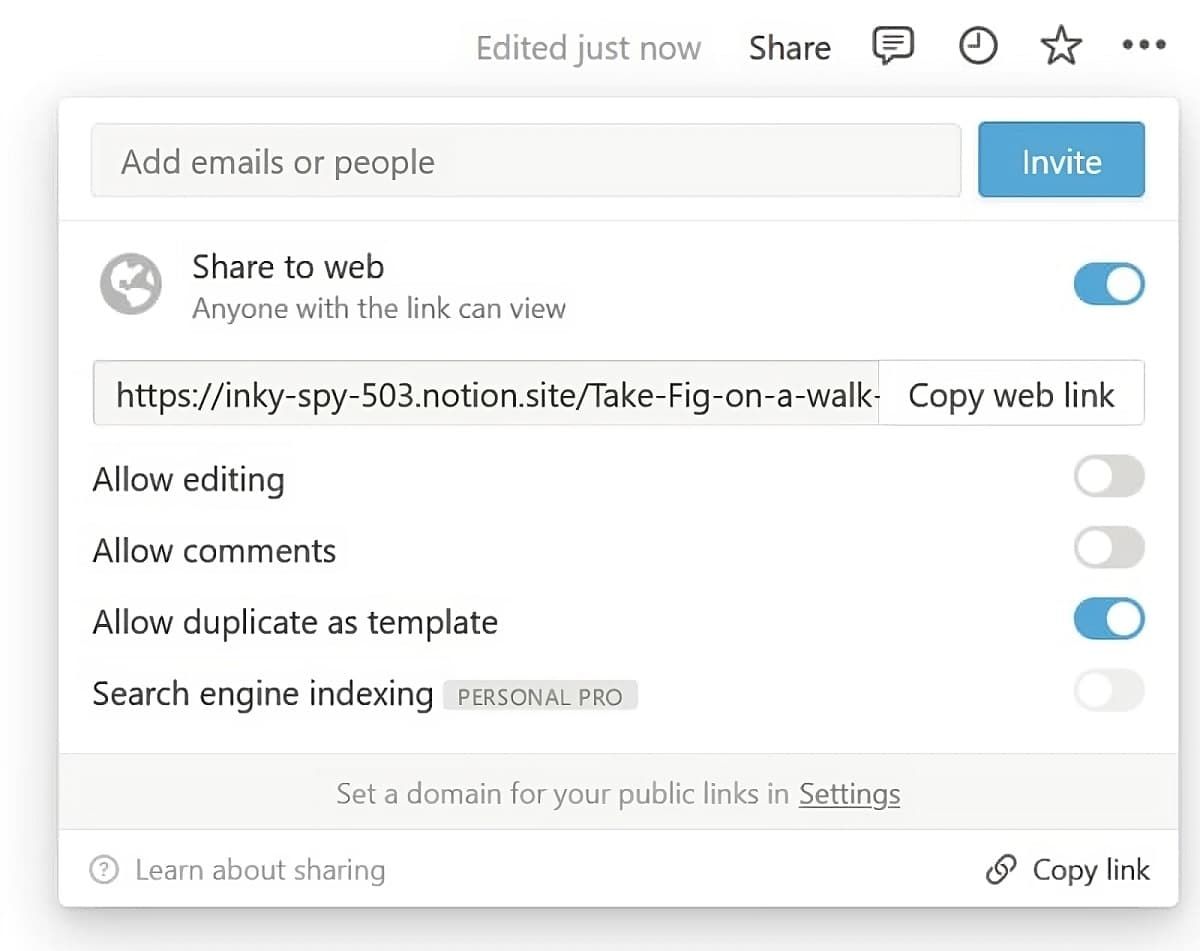Open the comments panel icon
Image resolution: width=1200 pixels, height=951 pixels.
892,45
